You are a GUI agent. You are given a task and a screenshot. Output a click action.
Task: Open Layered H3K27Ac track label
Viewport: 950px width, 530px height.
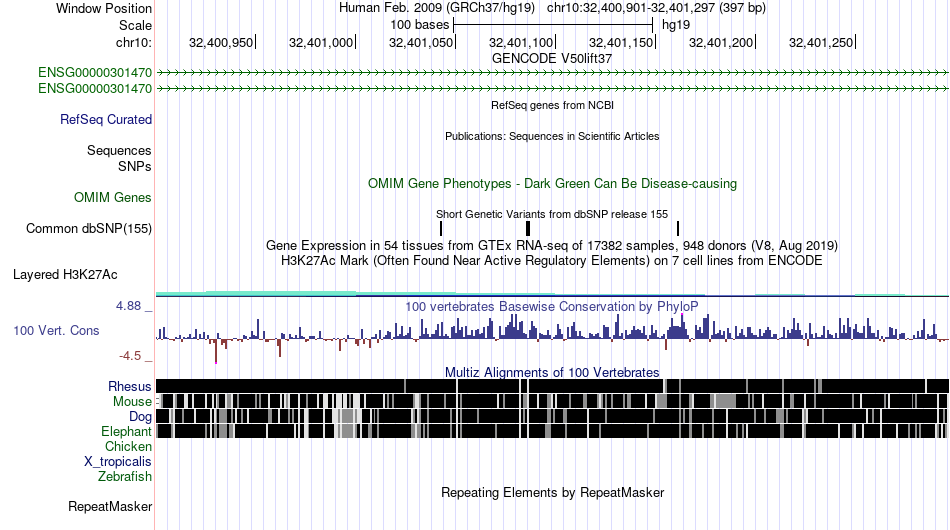point(65,274)
